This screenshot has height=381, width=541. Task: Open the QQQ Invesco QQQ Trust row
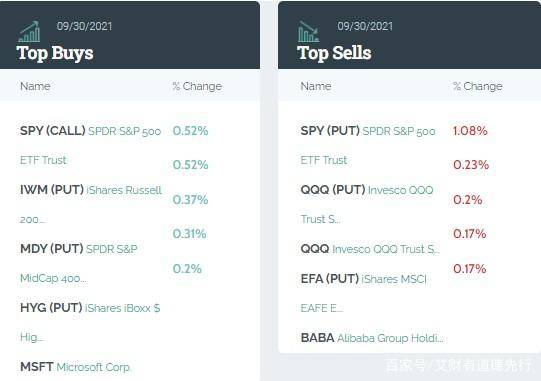(x=370, y=249)
